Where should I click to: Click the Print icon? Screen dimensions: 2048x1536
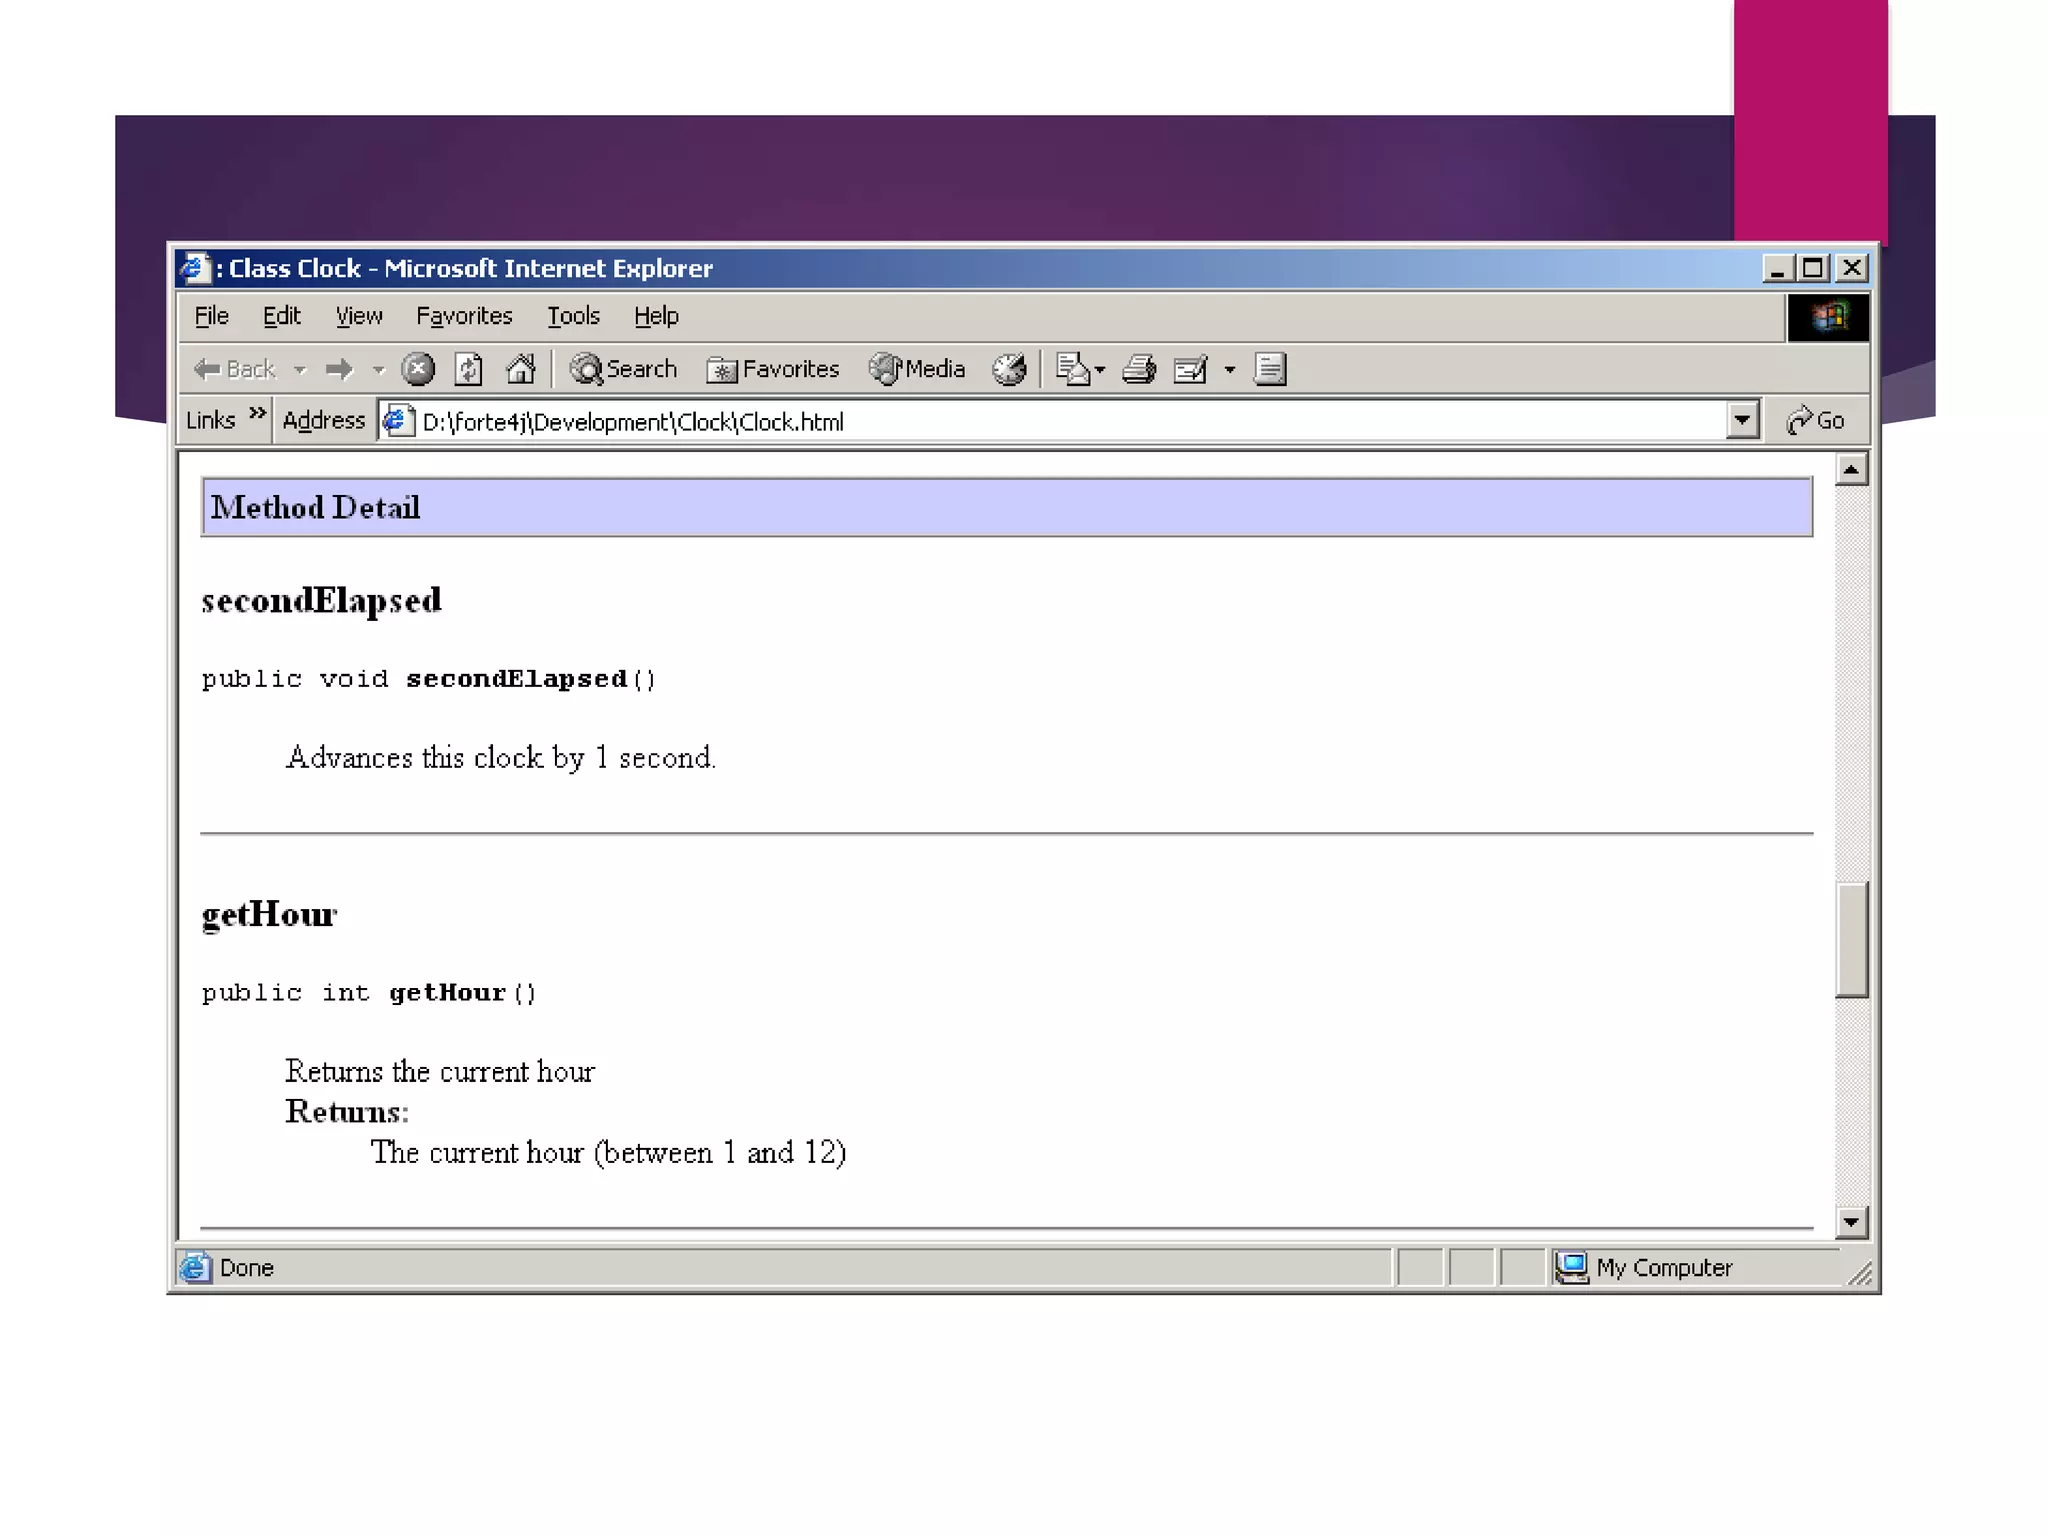(x=1139, y=369)
